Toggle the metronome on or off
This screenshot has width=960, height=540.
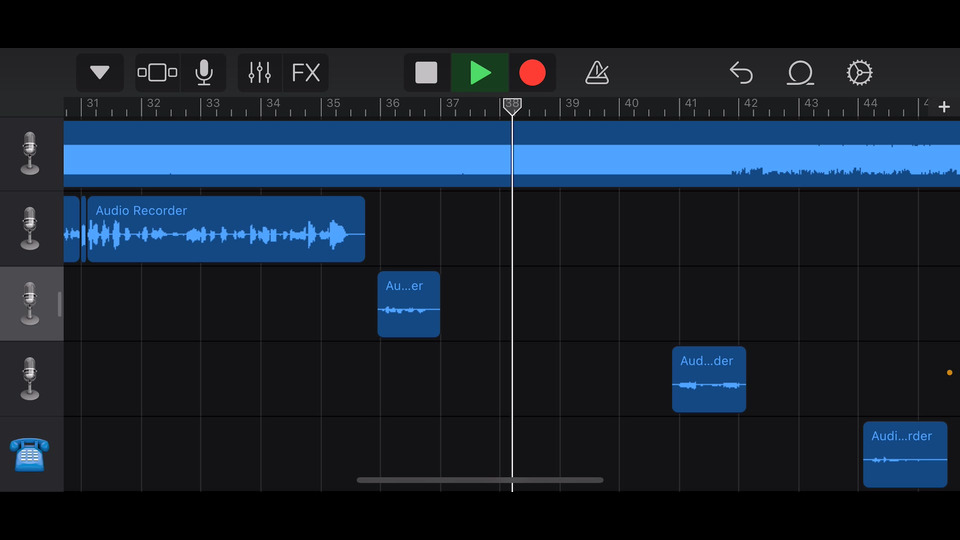597,73
